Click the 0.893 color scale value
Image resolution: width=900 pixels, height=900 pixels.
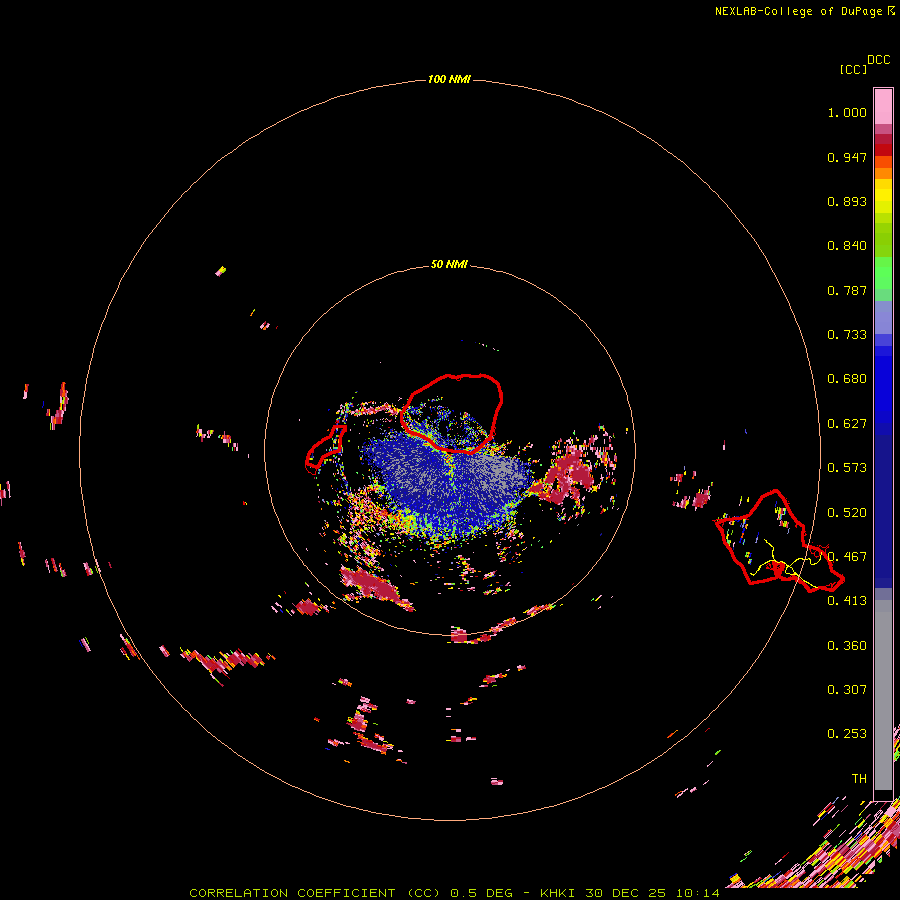(x=847, y=201)
